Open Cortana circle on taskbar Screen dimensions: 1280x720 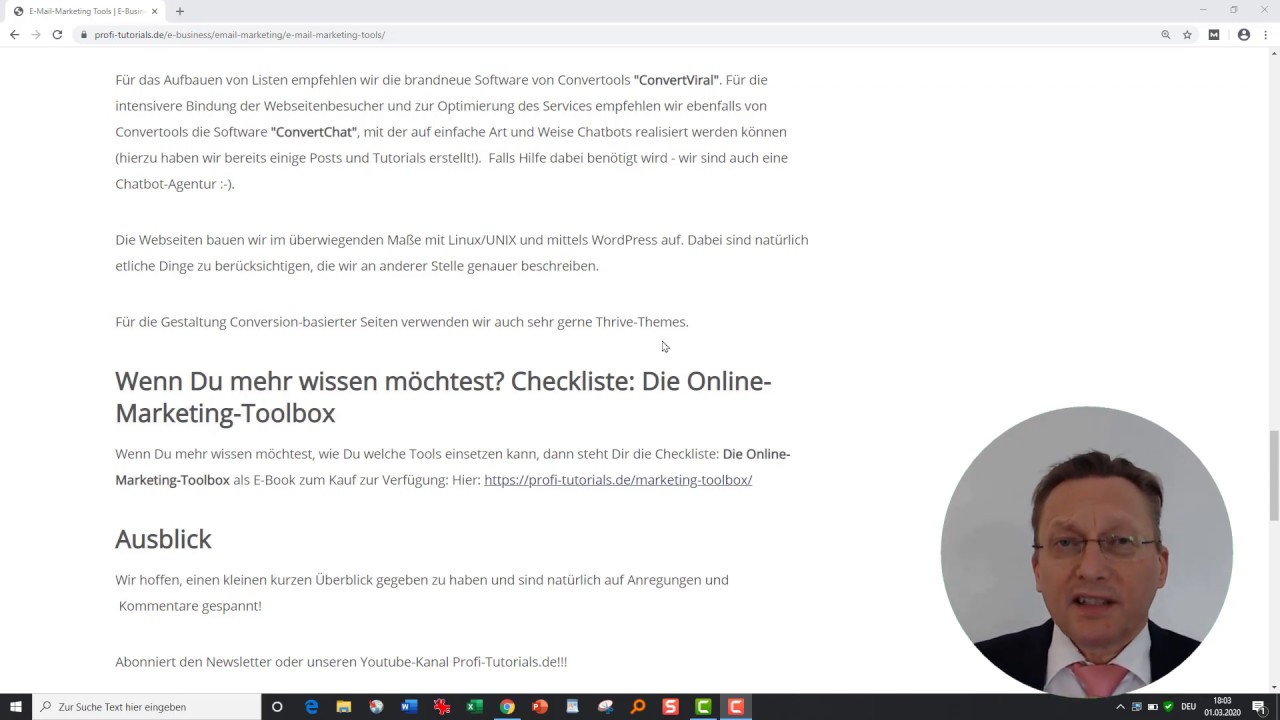point(277,707)
